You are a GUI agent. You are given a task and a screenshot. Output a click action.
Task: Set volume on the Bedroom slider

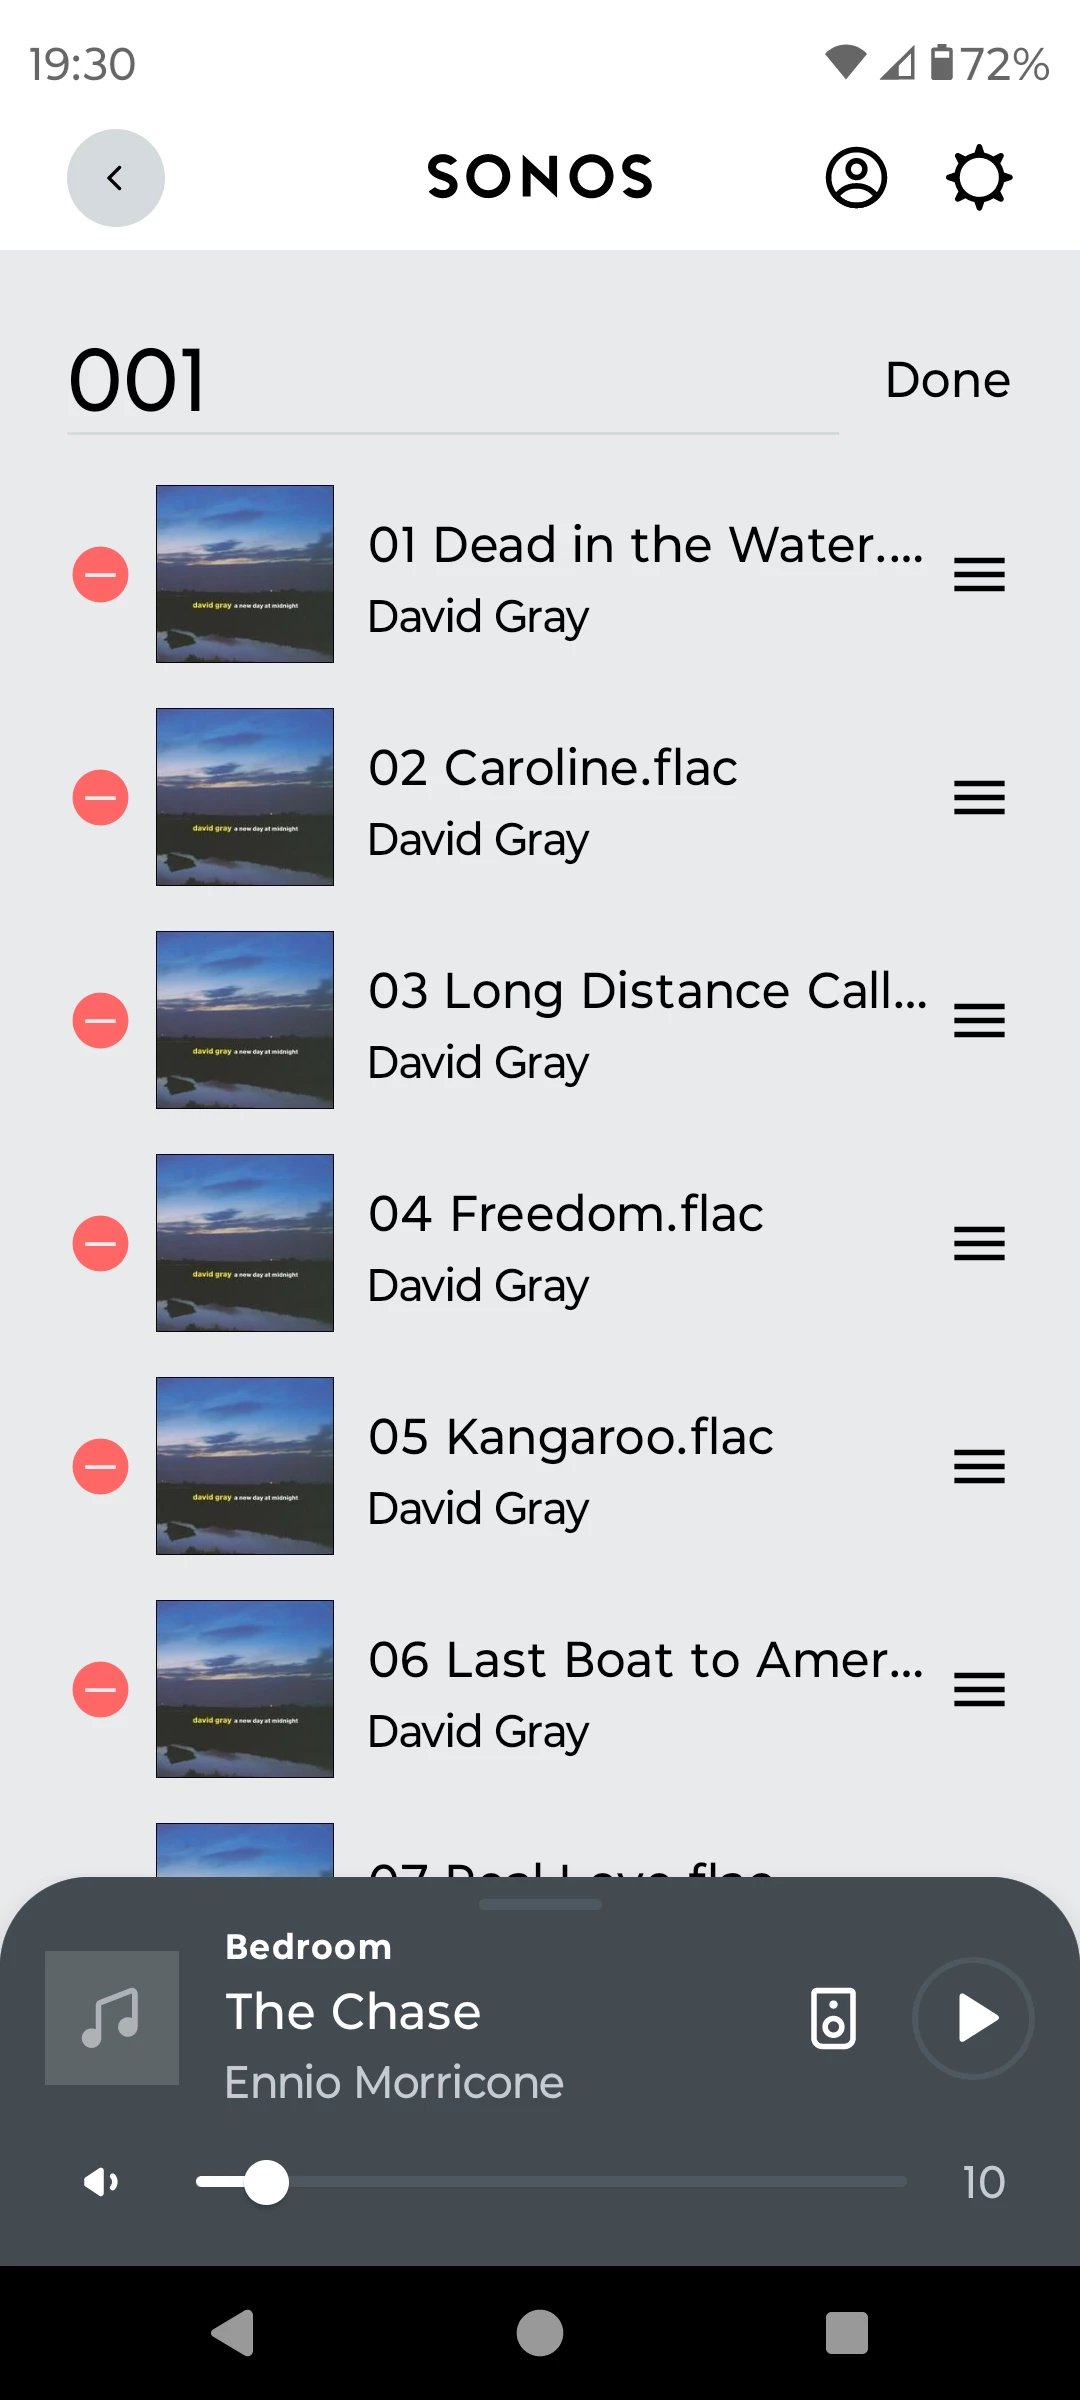pos(551,2182)
